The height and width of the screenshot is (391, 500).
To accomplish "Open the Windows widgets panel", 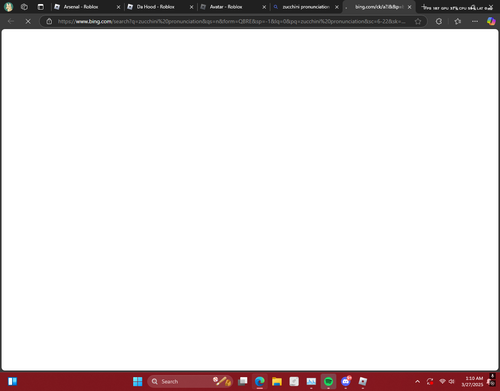I will (x=12, y=381).
